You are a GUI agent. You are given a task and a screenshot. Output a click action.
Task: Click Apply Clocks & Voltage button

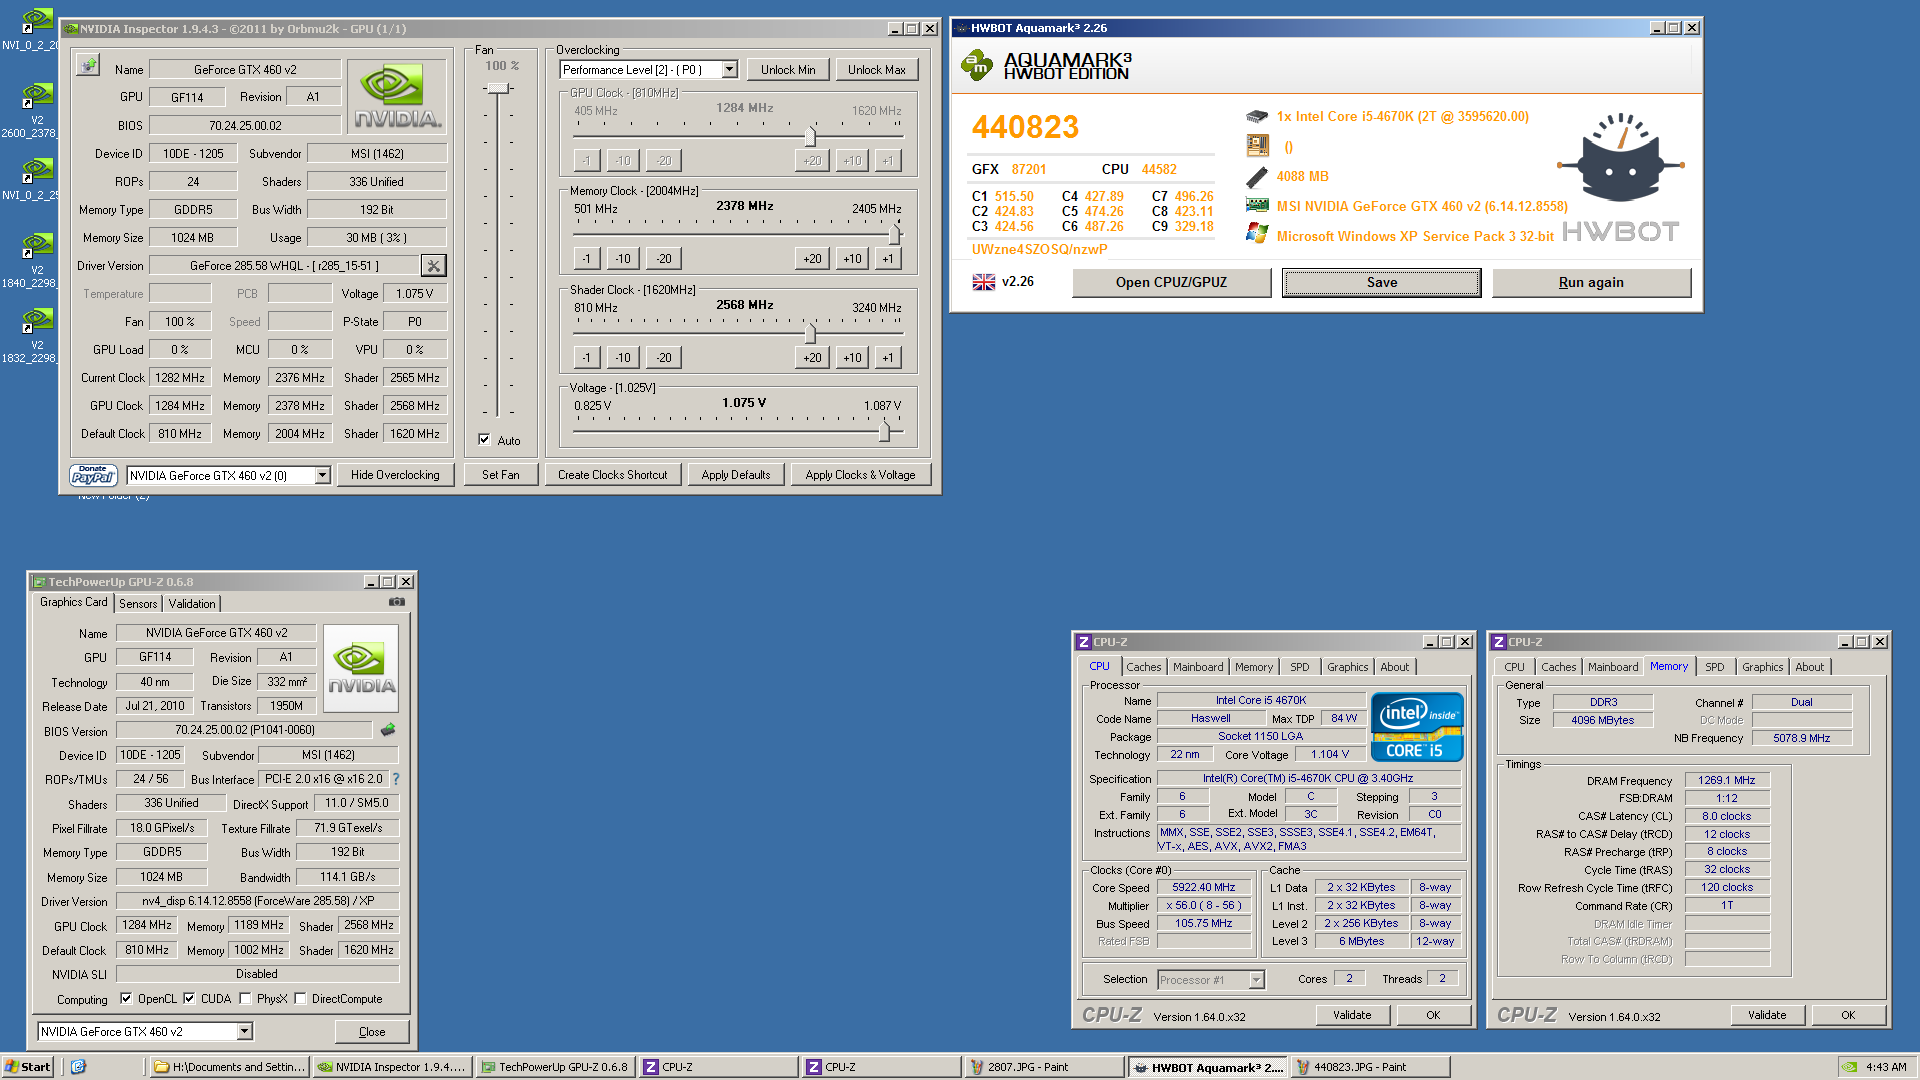pos(860,475)
